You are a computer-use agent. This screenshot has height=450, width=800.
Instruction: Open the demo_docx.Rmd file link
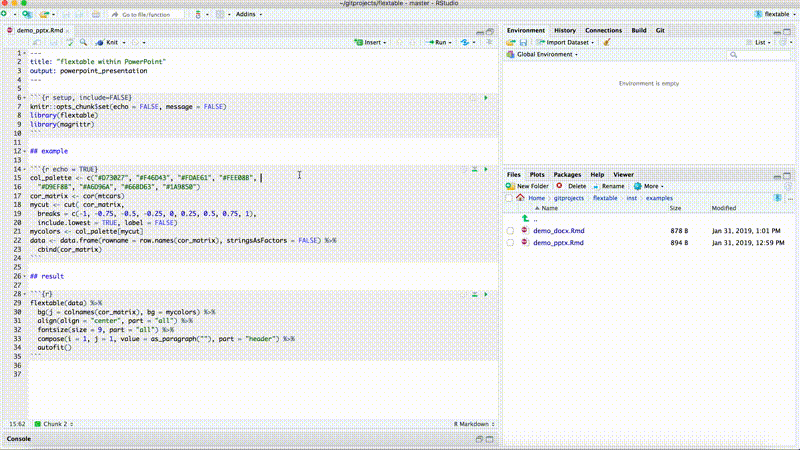point(559,231)
